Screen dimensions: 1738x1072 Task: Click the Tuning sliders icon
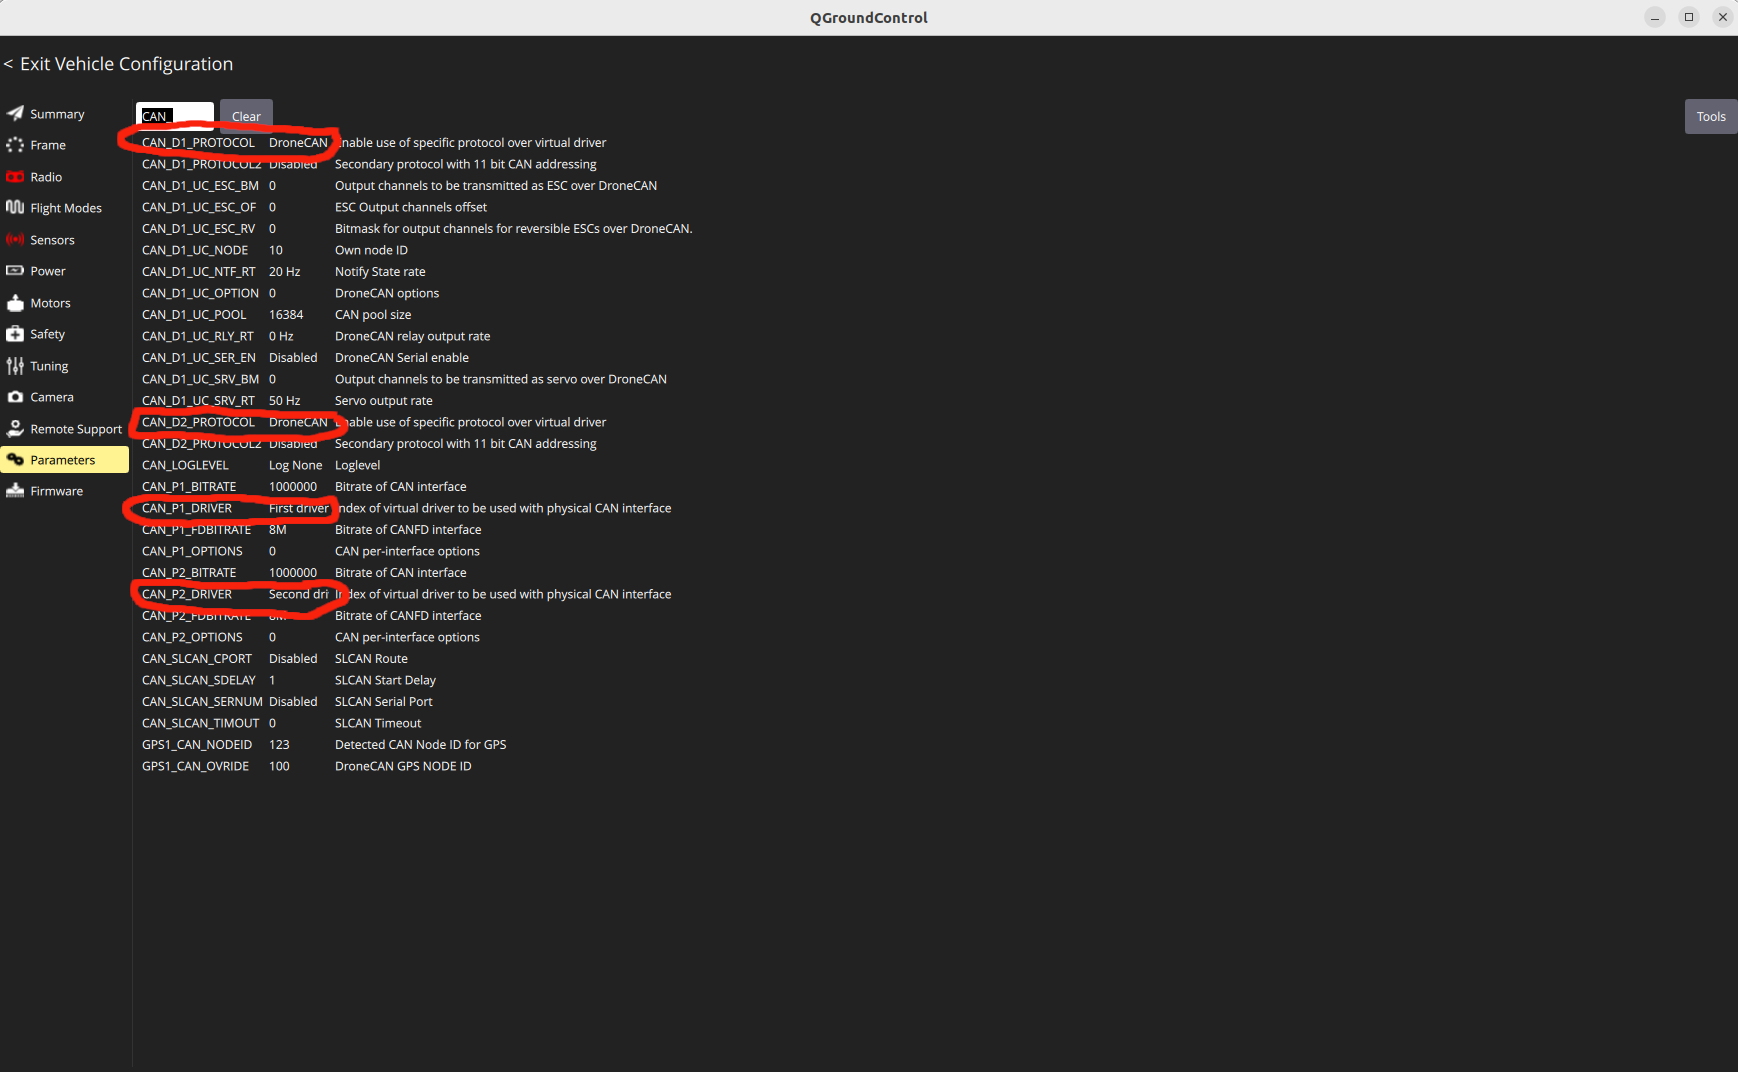coord(15,366)
